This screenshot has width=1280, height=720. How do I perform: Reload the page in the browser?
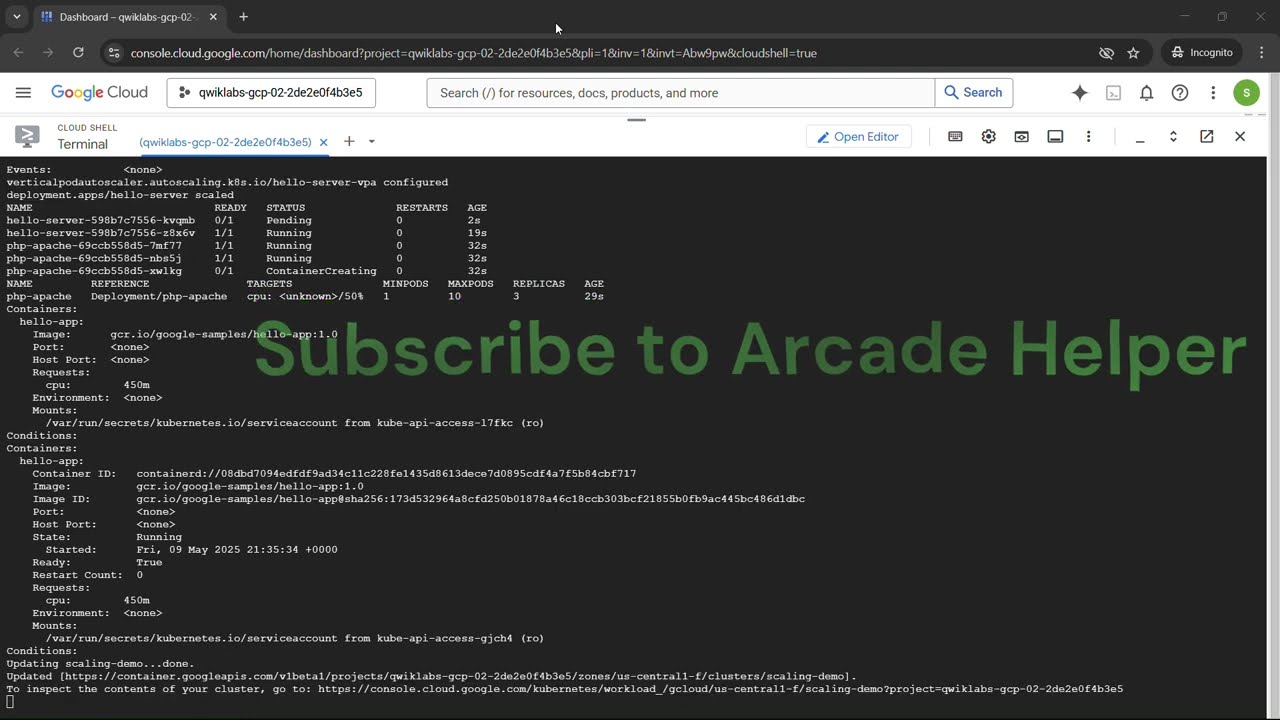point(78,52)
